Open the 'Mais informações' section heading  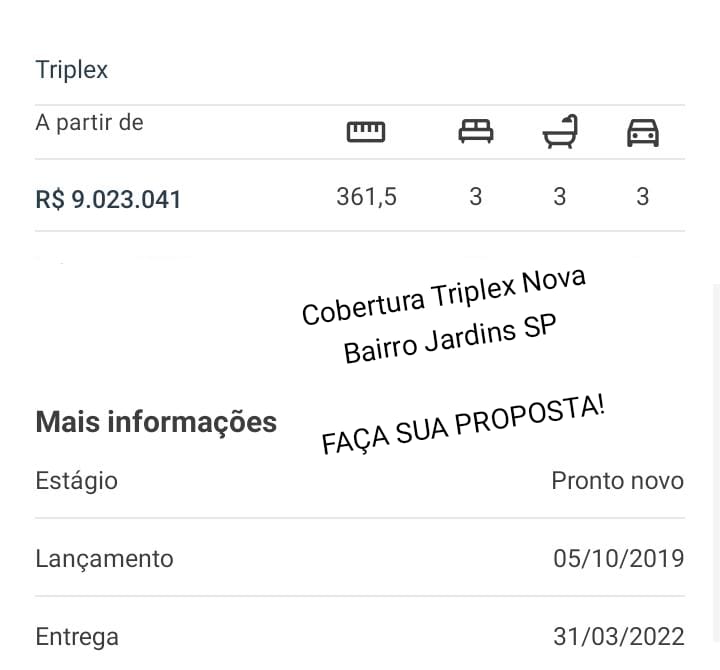coord(156,422)
